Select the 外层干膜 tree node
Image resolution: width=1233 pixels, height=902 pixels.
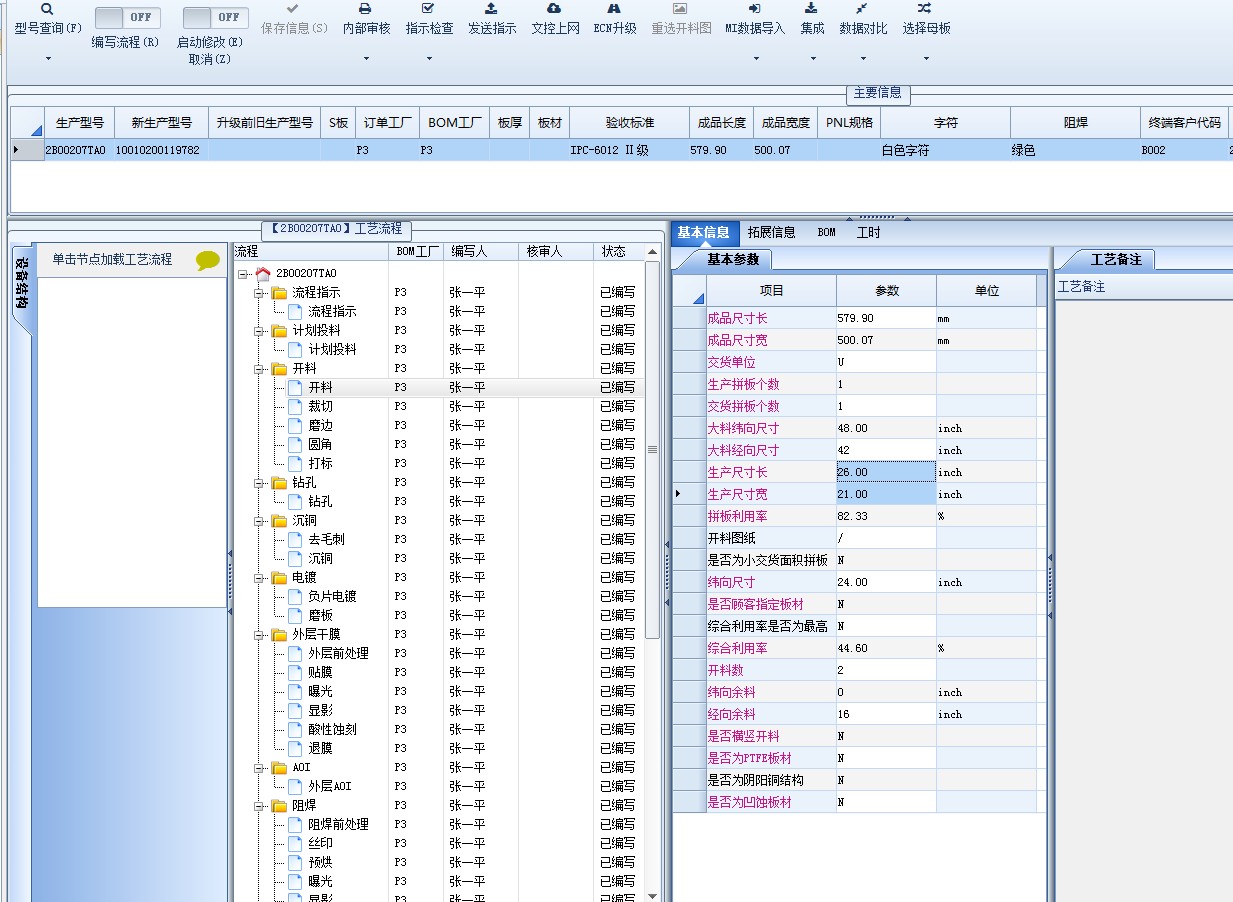[x=316, y=635]
